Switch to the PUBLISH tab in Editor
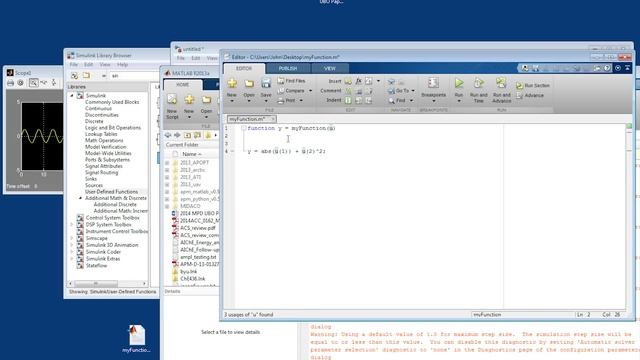The height and width of the screenshot is (360, 640). (288, 69)
